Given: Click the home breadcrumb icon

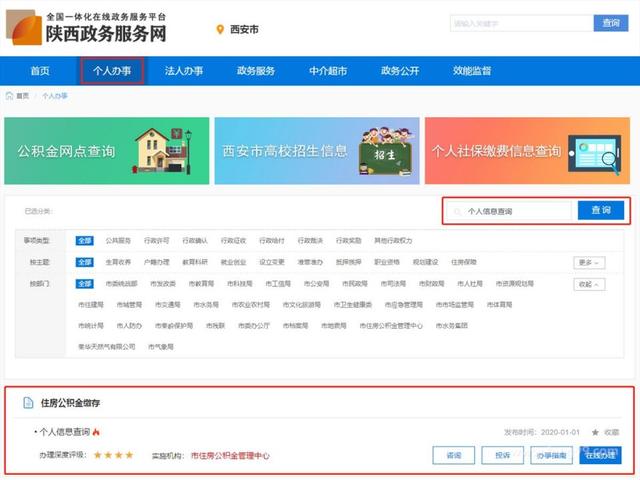Looking at the screenshot, I should (10, 96).
